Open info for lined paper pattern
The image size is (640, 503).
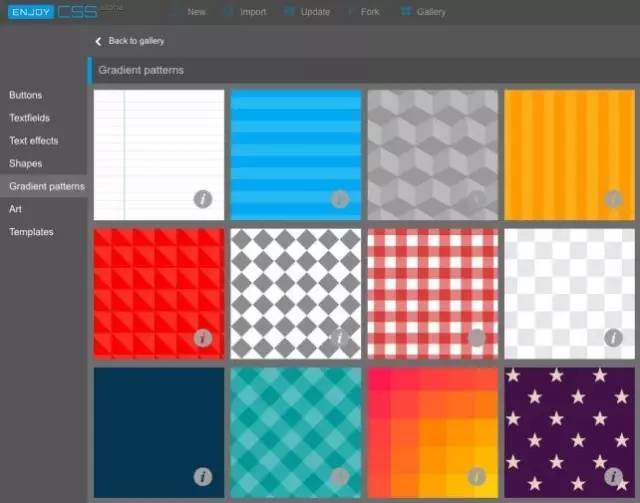203,199
